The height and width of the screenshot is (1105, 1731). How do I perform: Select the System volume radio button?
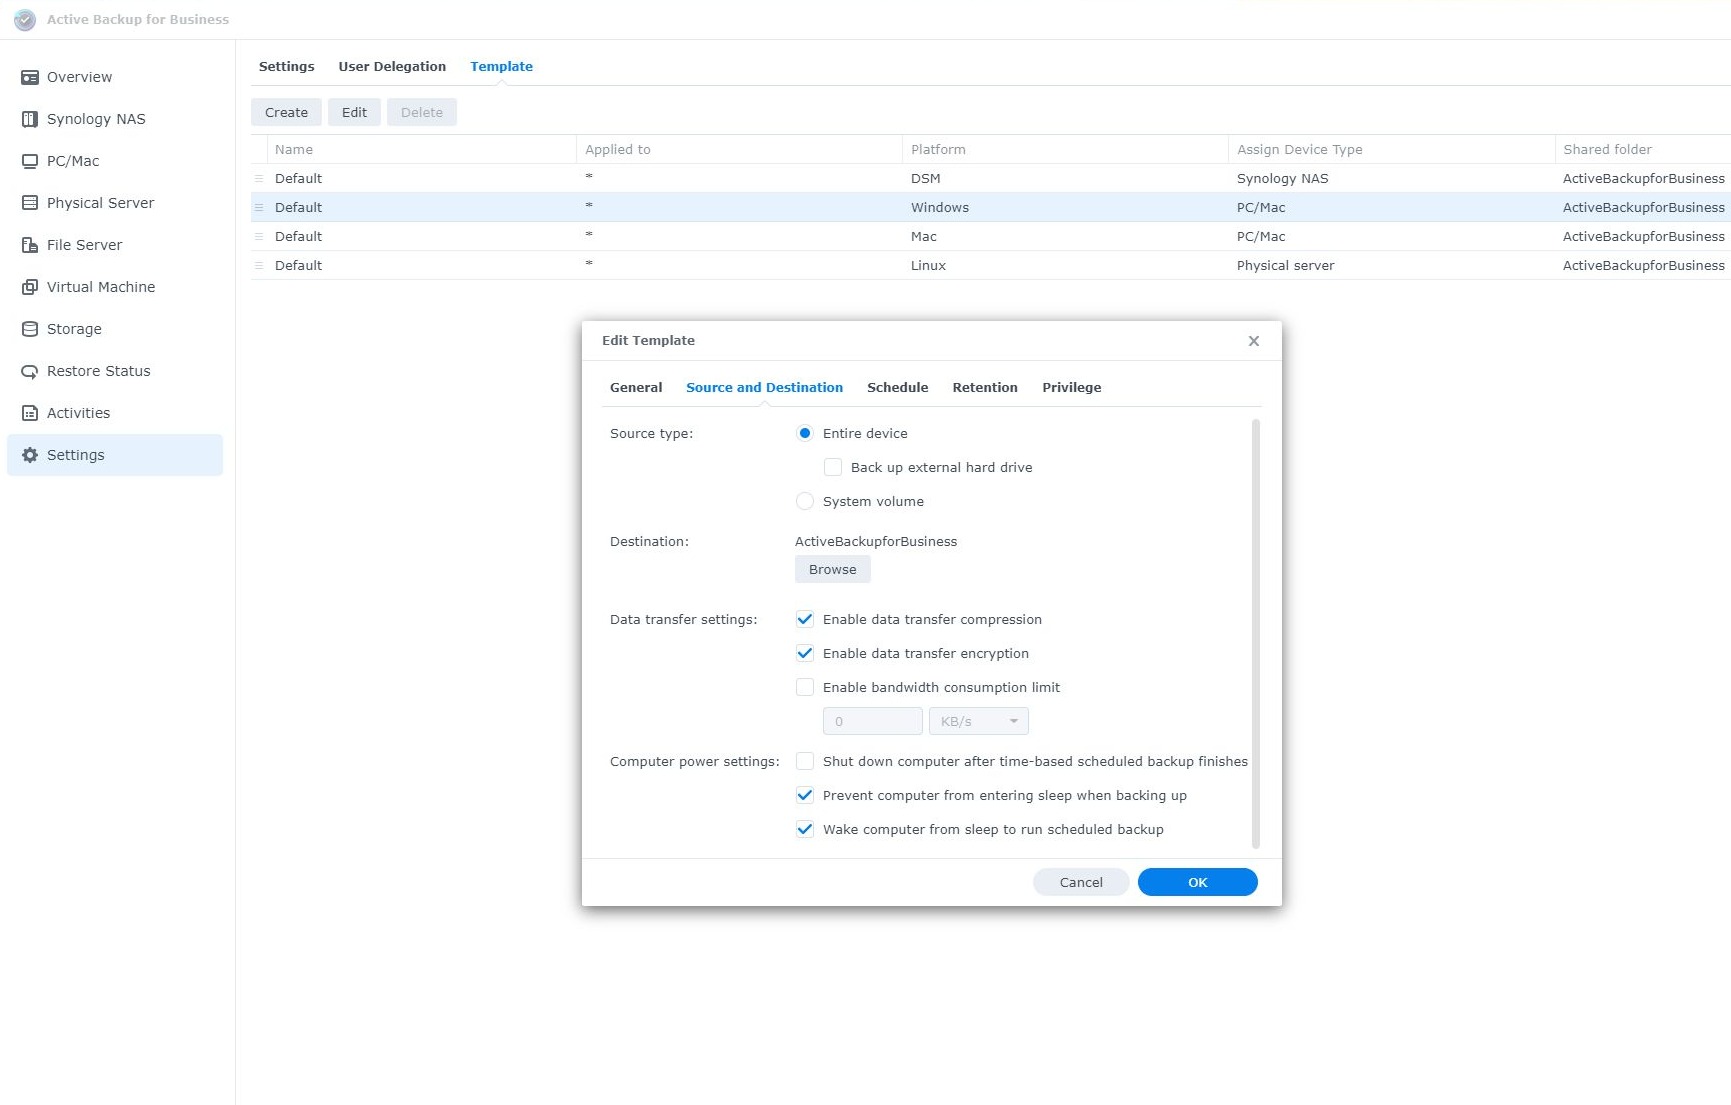(804, 501)
